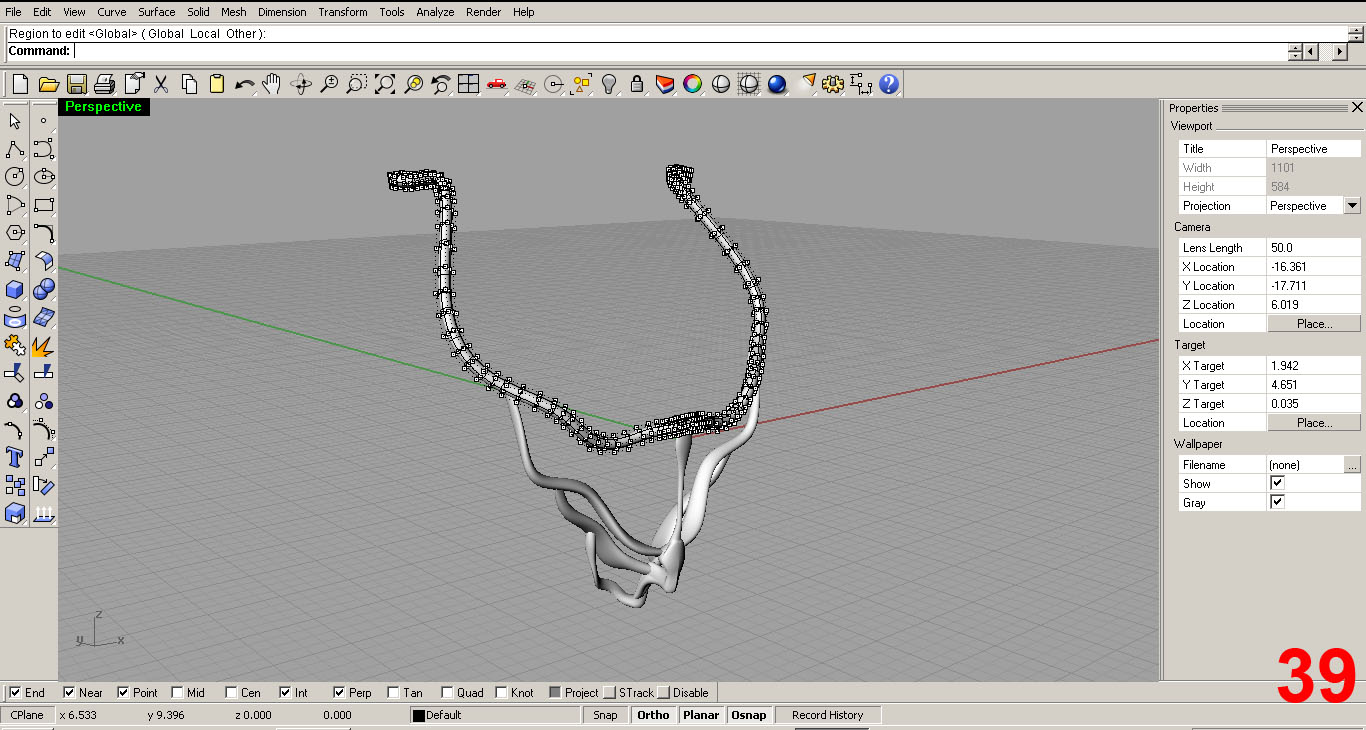Set the Right view using the red car icon
1366x730 pixels.
click(497, 84)
